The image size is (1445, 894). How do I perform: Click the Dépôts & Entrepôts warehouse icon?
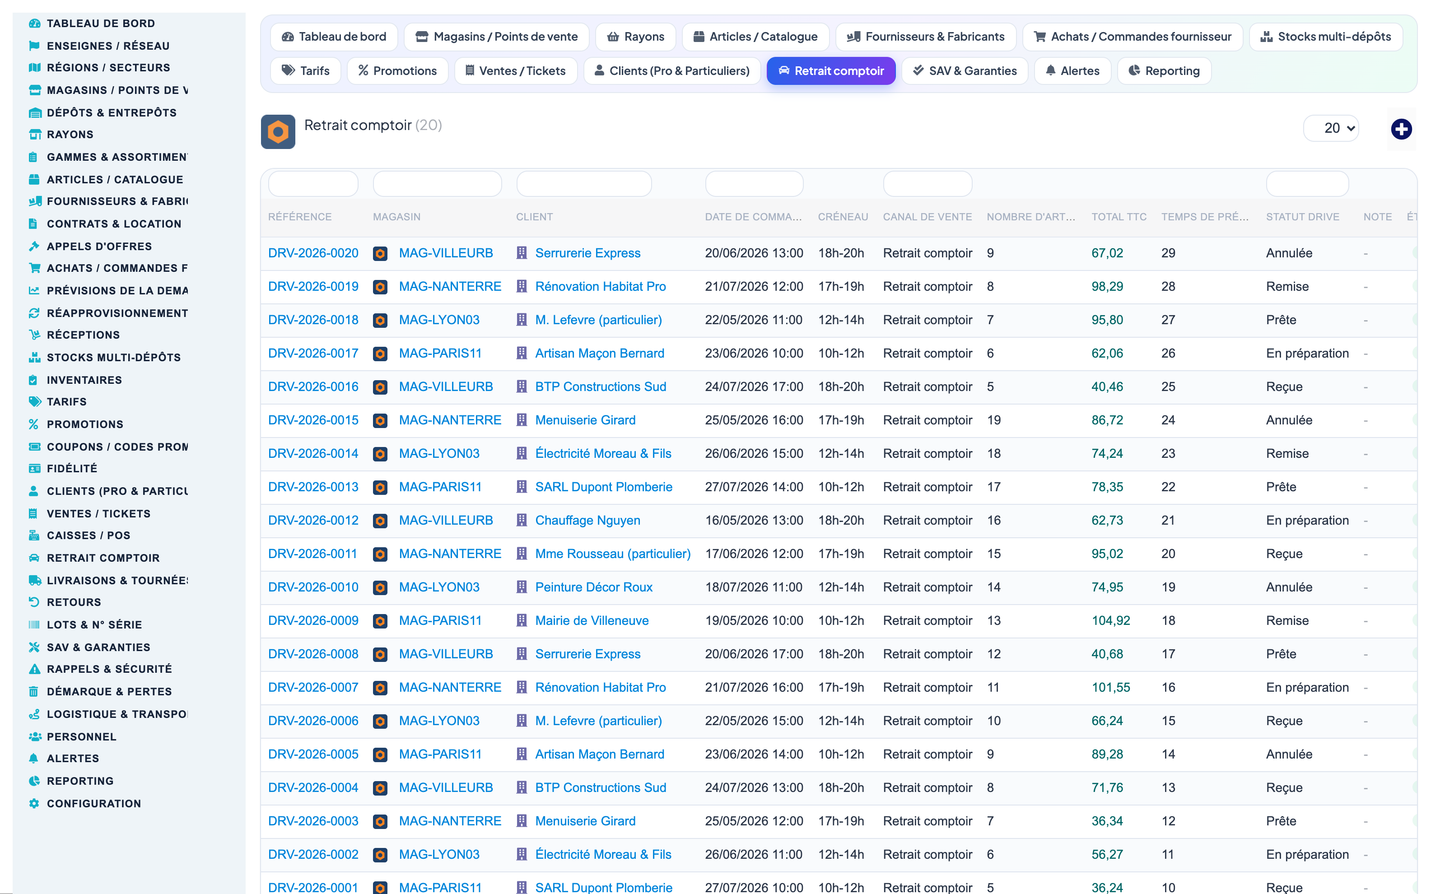click(35, 113)
